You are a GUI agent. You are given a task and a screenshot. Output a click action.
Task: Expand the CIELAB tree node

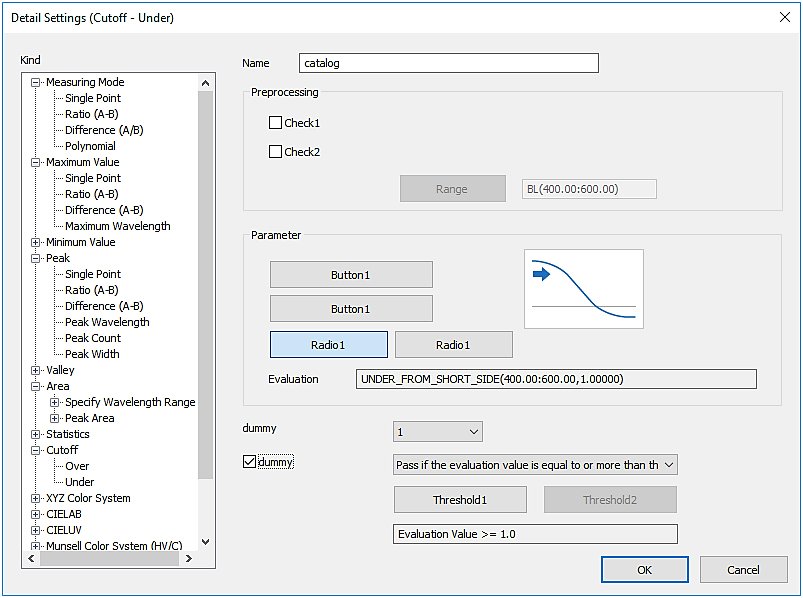[35, 514]
